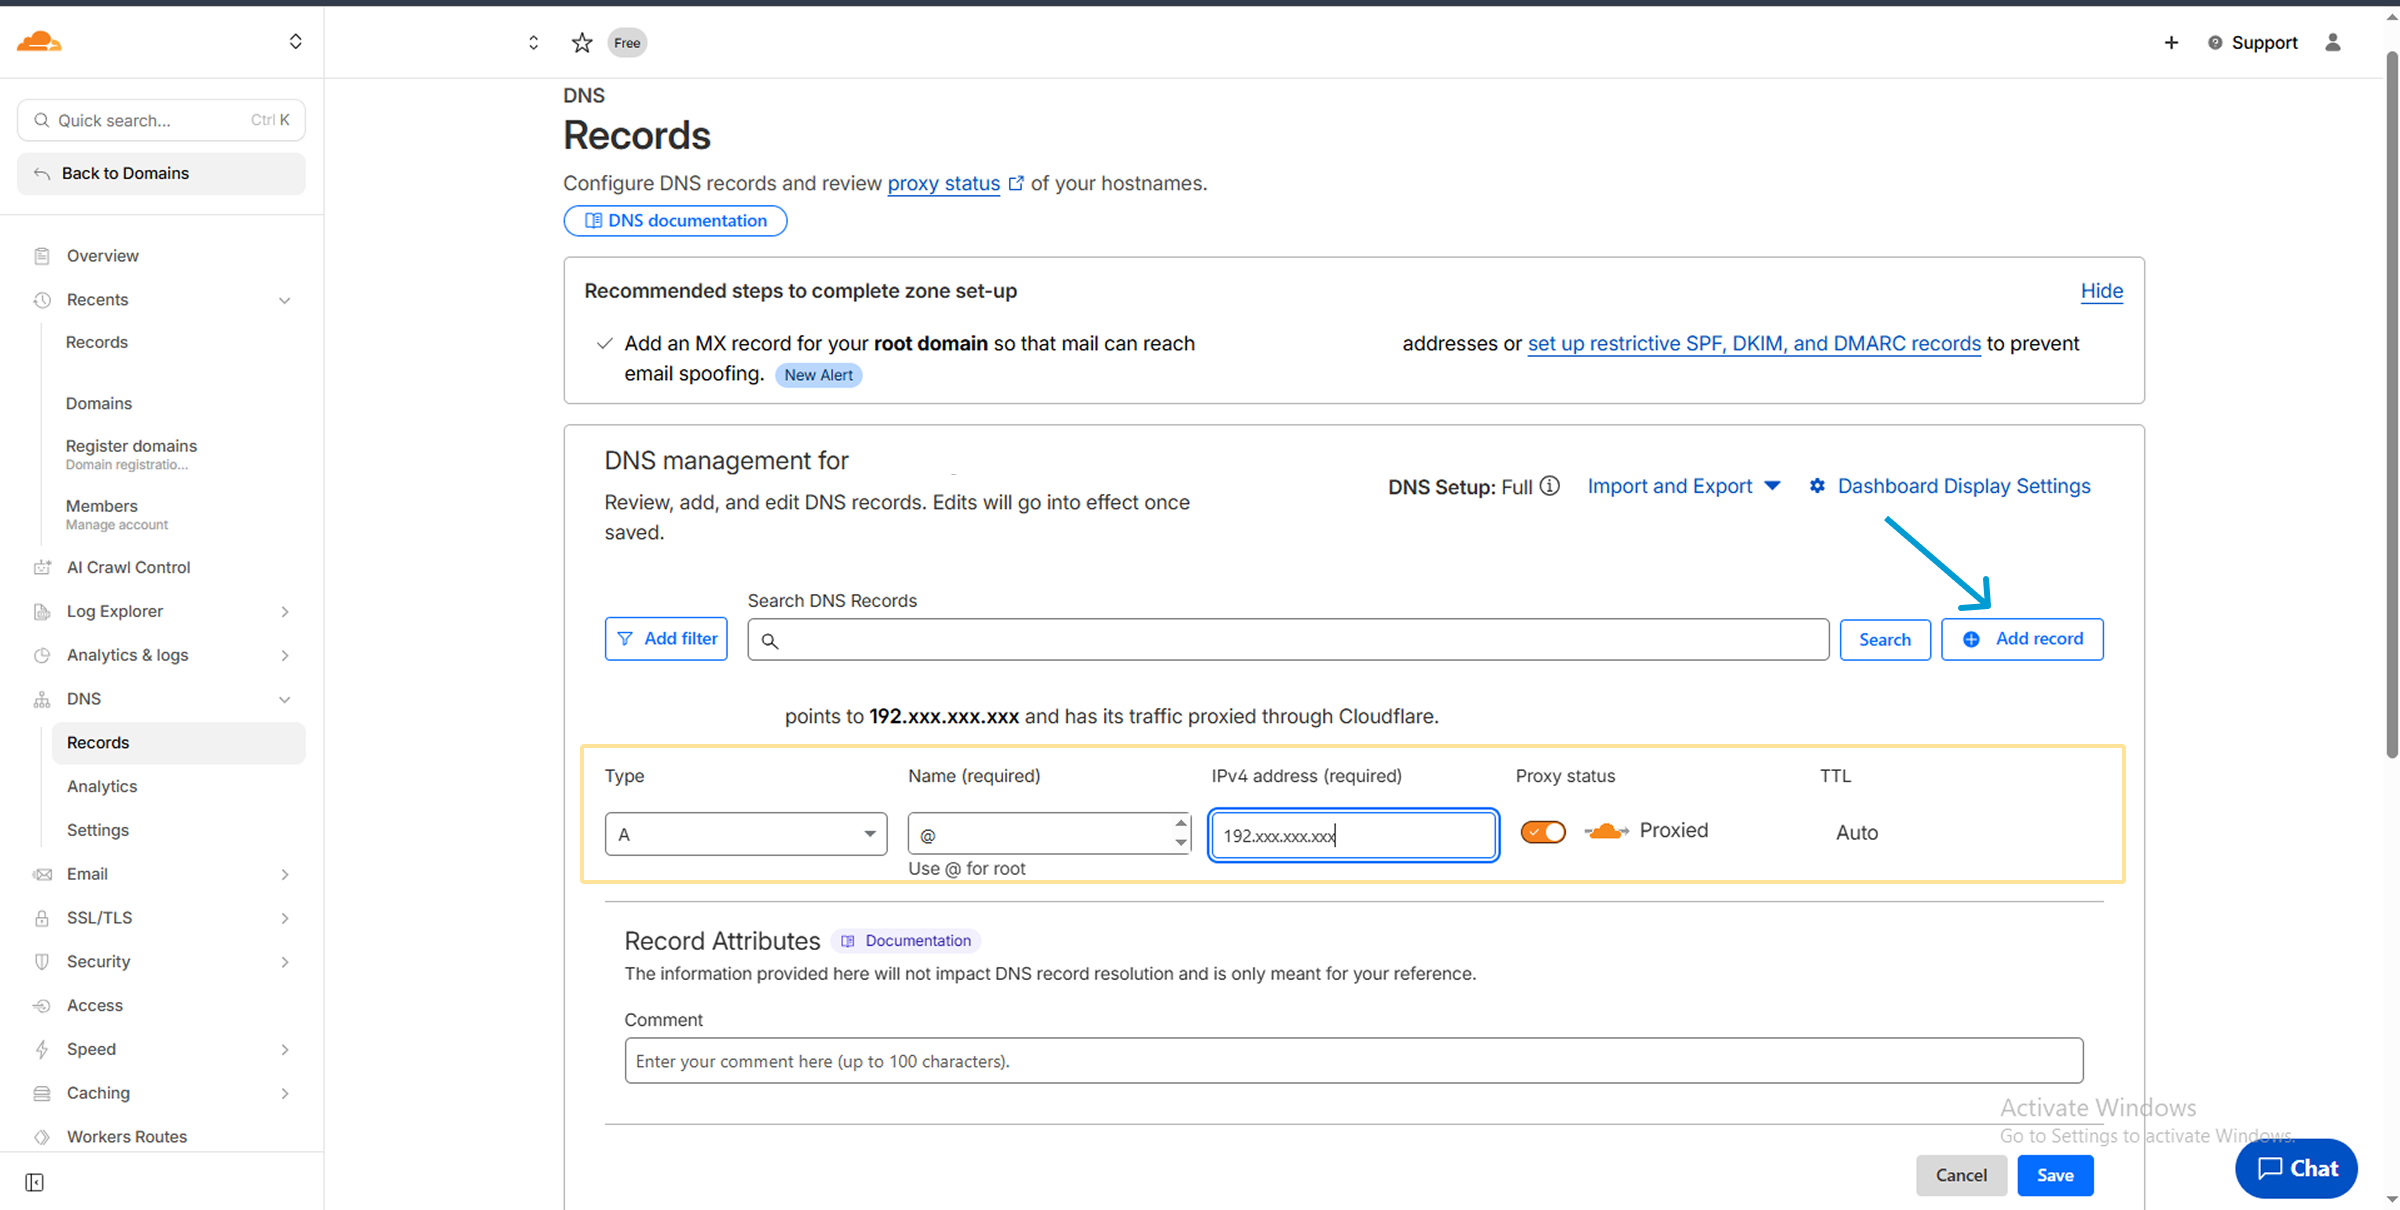Open the user profile icon
This screenshot has height=1210, width=2400.
coord(2333,42)
